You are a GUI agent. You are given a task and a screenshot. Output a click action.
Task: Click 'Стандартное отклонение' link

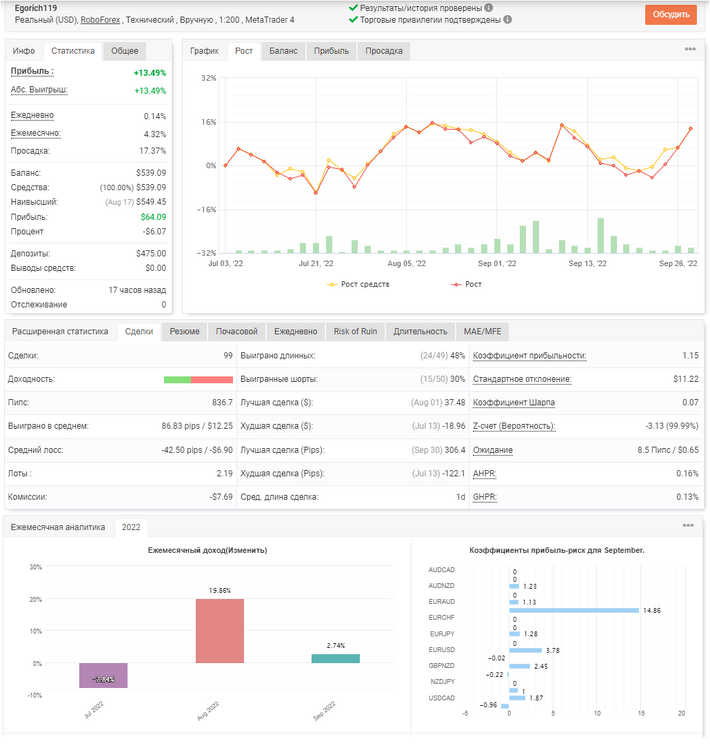(522, 379)
